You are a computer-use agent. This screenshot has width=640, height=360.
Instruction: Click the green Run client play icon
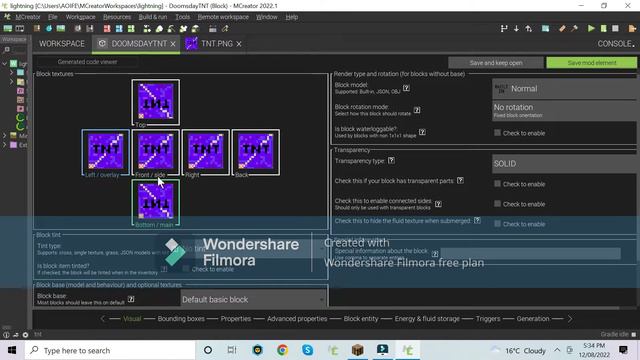pos(591,29)
